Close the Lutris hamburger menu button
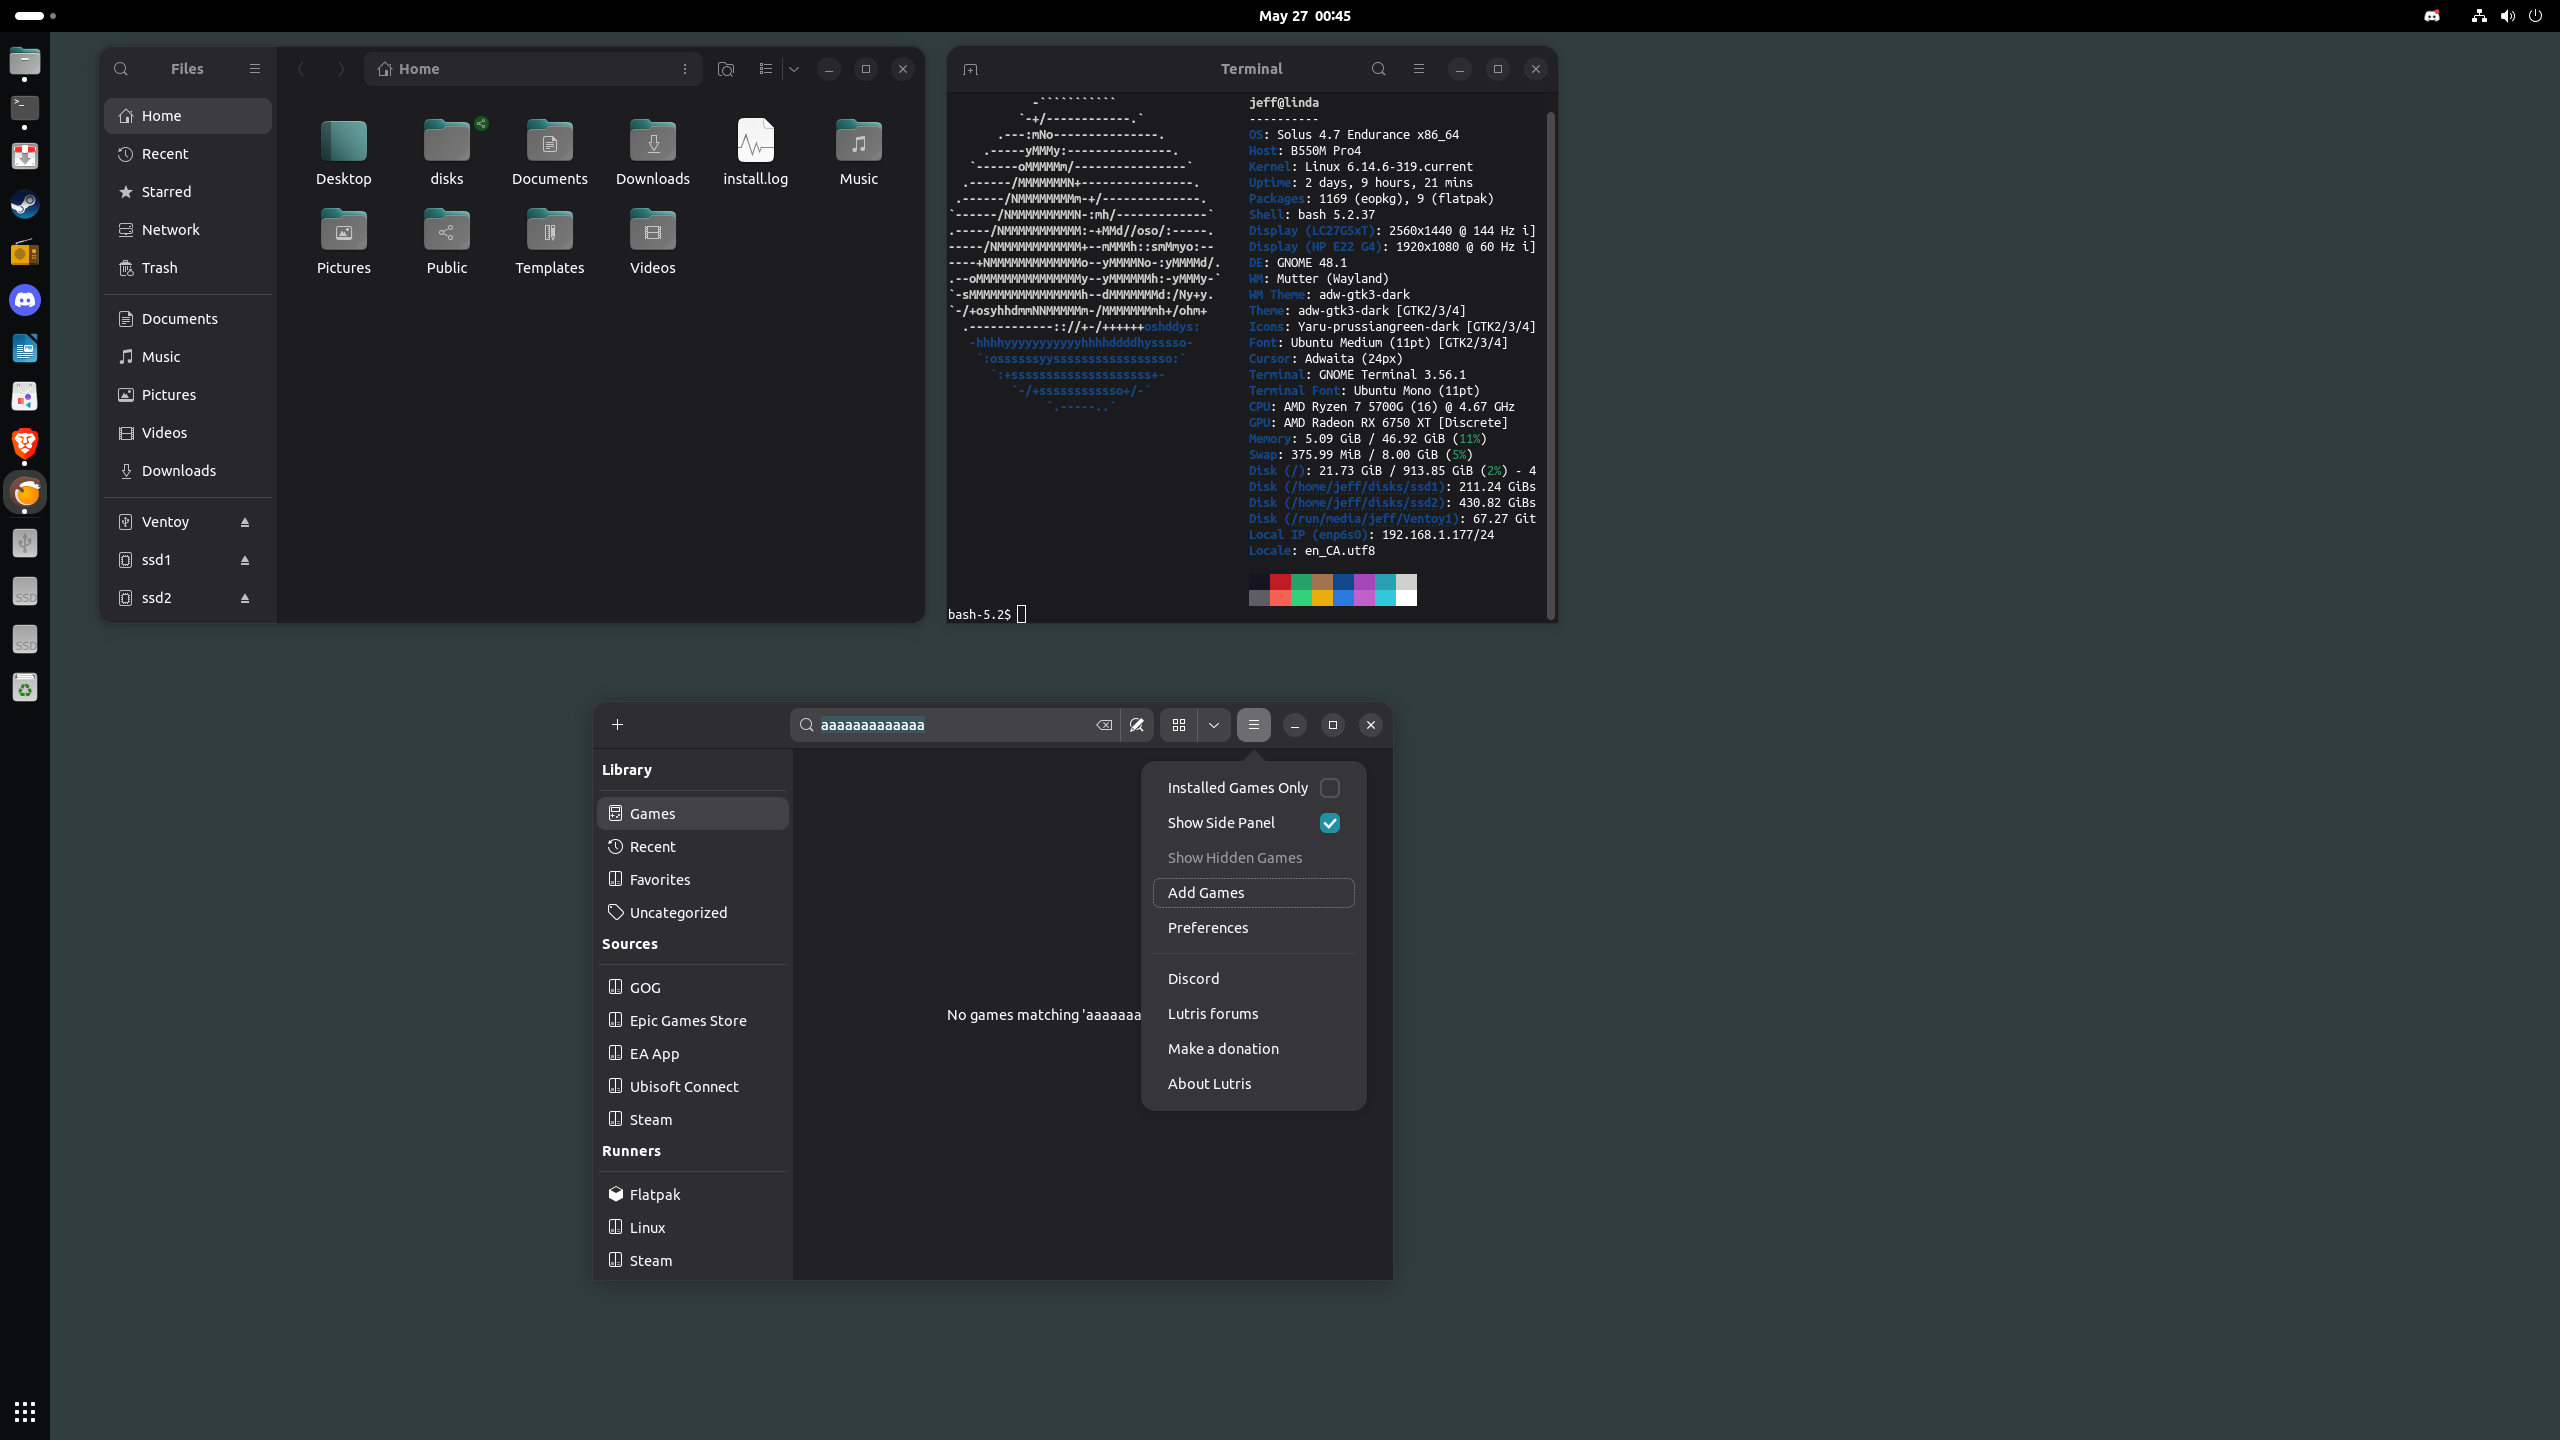This screenshot has height=1440, width=2560. (x=1254, y=725)
